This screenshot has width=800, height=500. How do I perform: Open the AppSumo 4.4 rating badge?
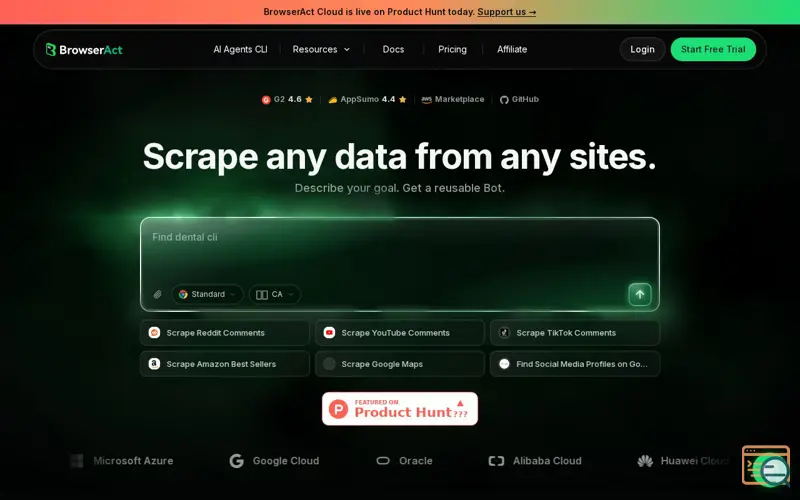367,99
